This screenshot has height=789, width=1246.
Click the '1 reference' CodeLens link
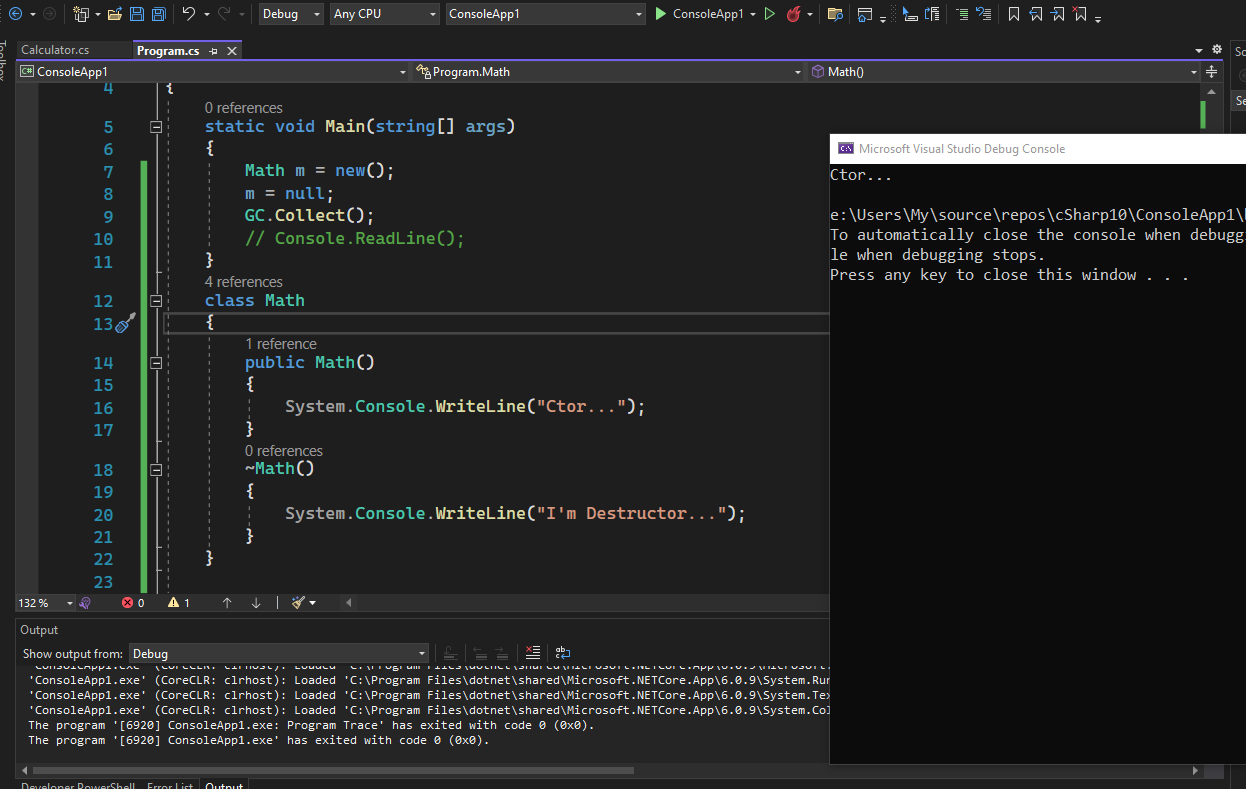[x=281, y=344]
